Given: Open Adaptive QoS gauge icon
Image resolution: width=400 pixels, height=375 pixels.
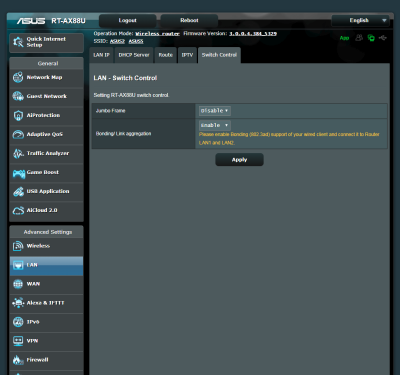Looking at the screenshot, I should pos(18,134).
